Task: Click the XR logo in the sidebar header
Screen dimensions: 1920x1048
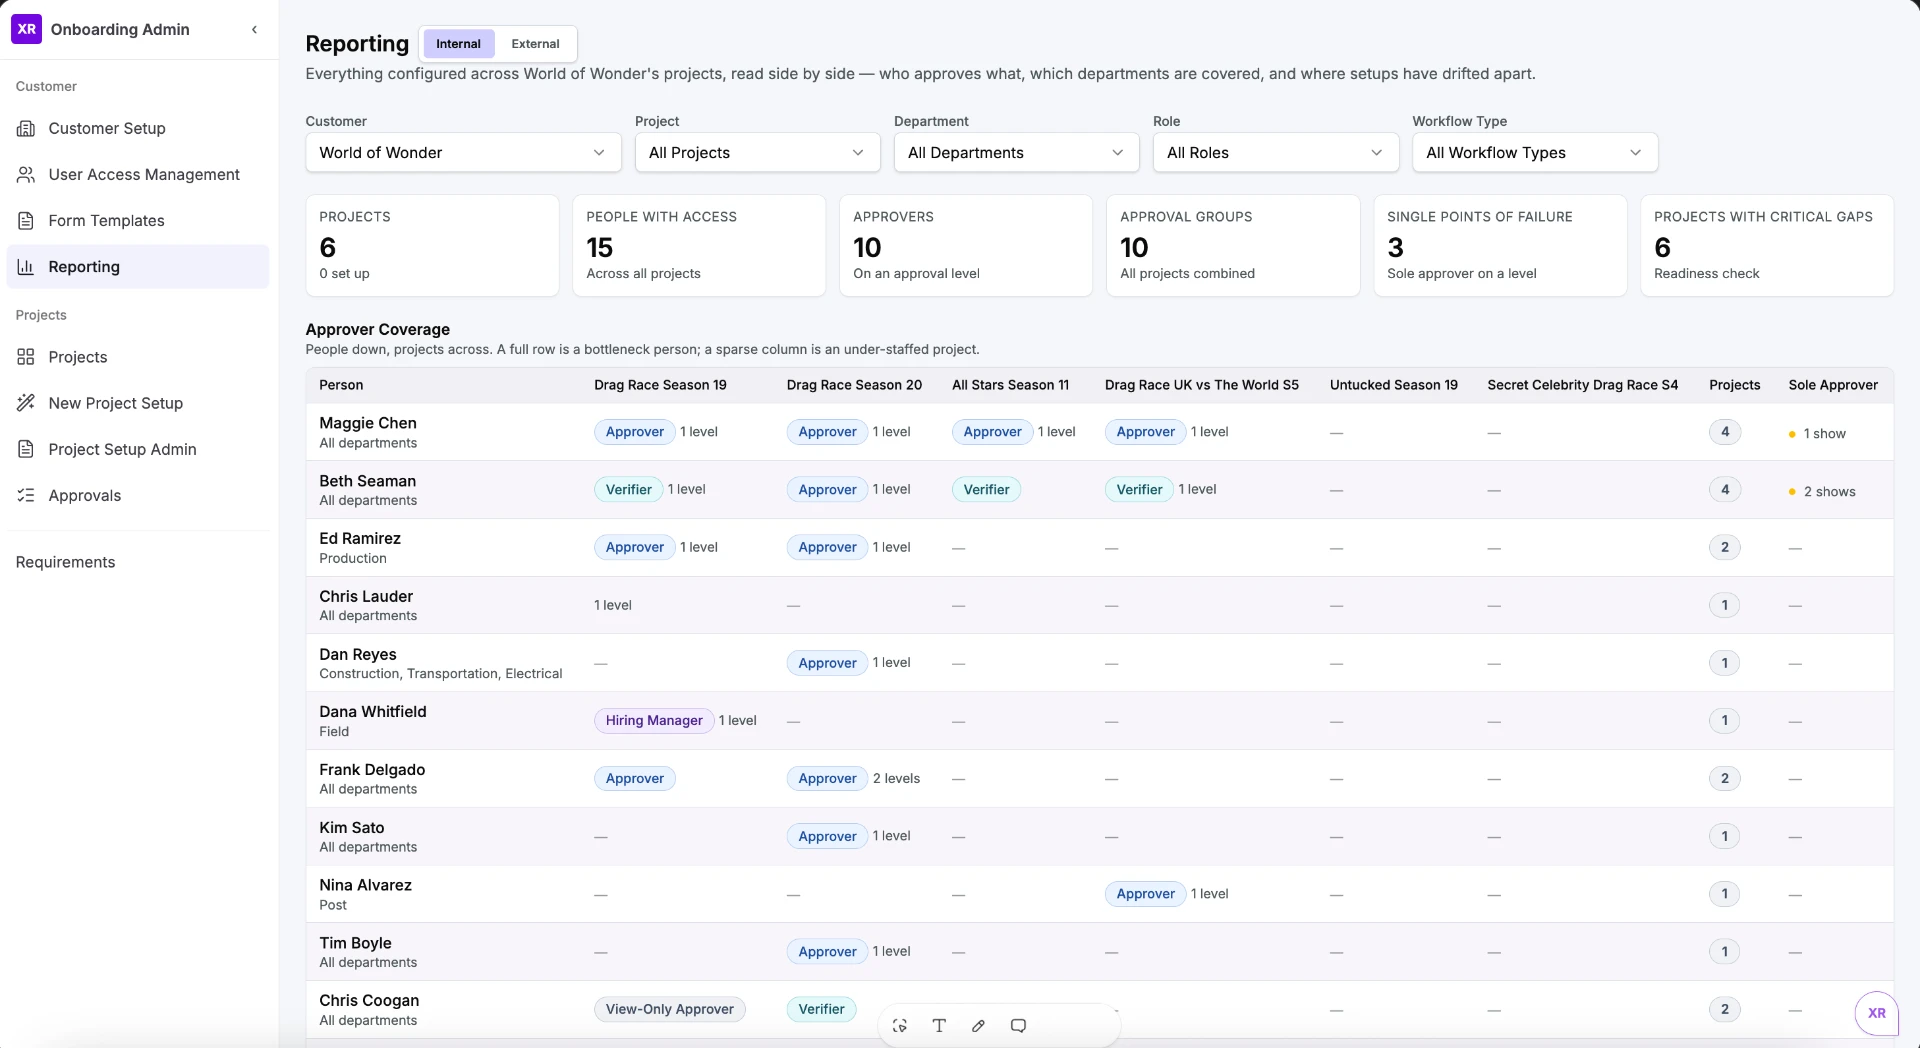Action: point(27,29)
